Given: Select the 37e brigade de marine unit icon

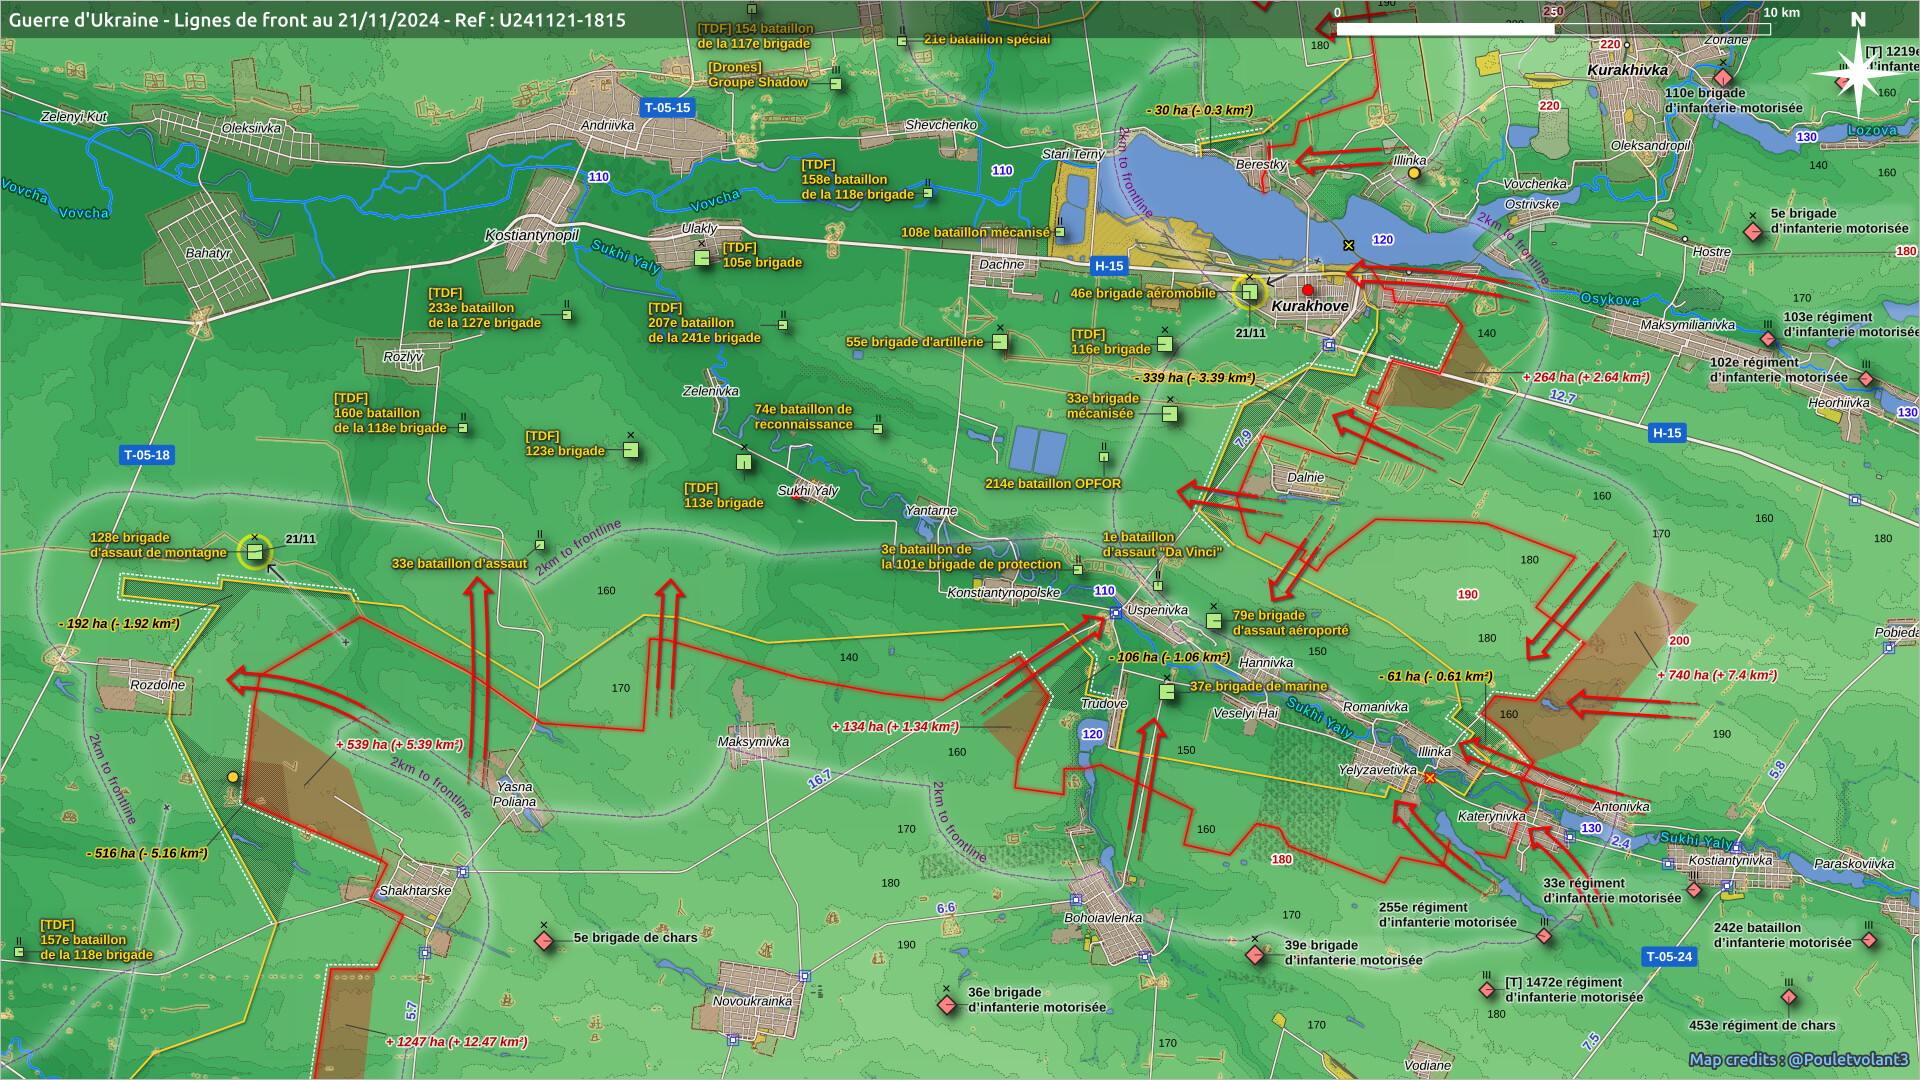Looking at the screenshot, I should click(1167, 691).
